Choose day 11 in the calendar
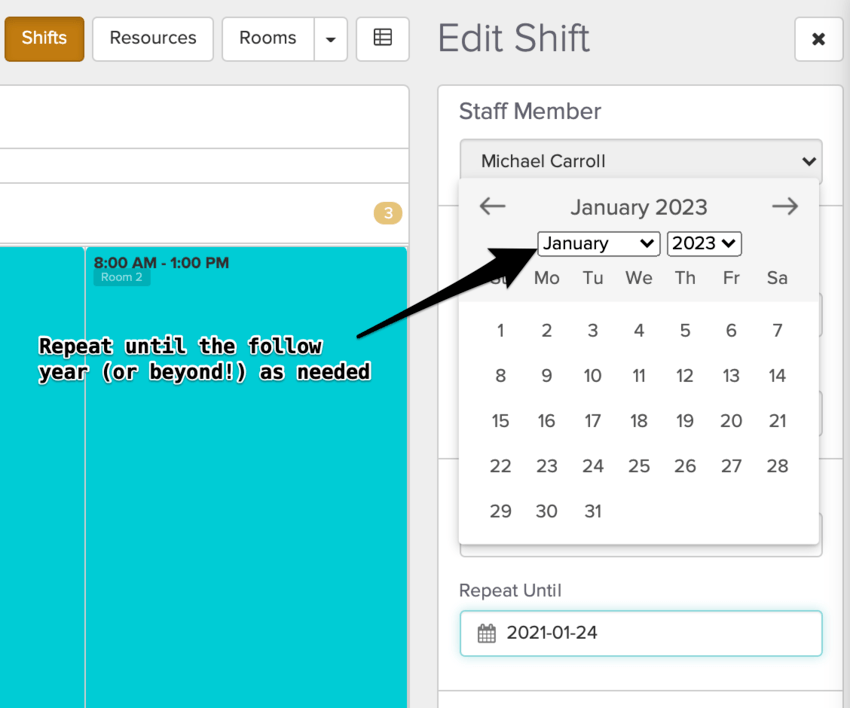Screen dimensions: 850x708 point(639,375)
